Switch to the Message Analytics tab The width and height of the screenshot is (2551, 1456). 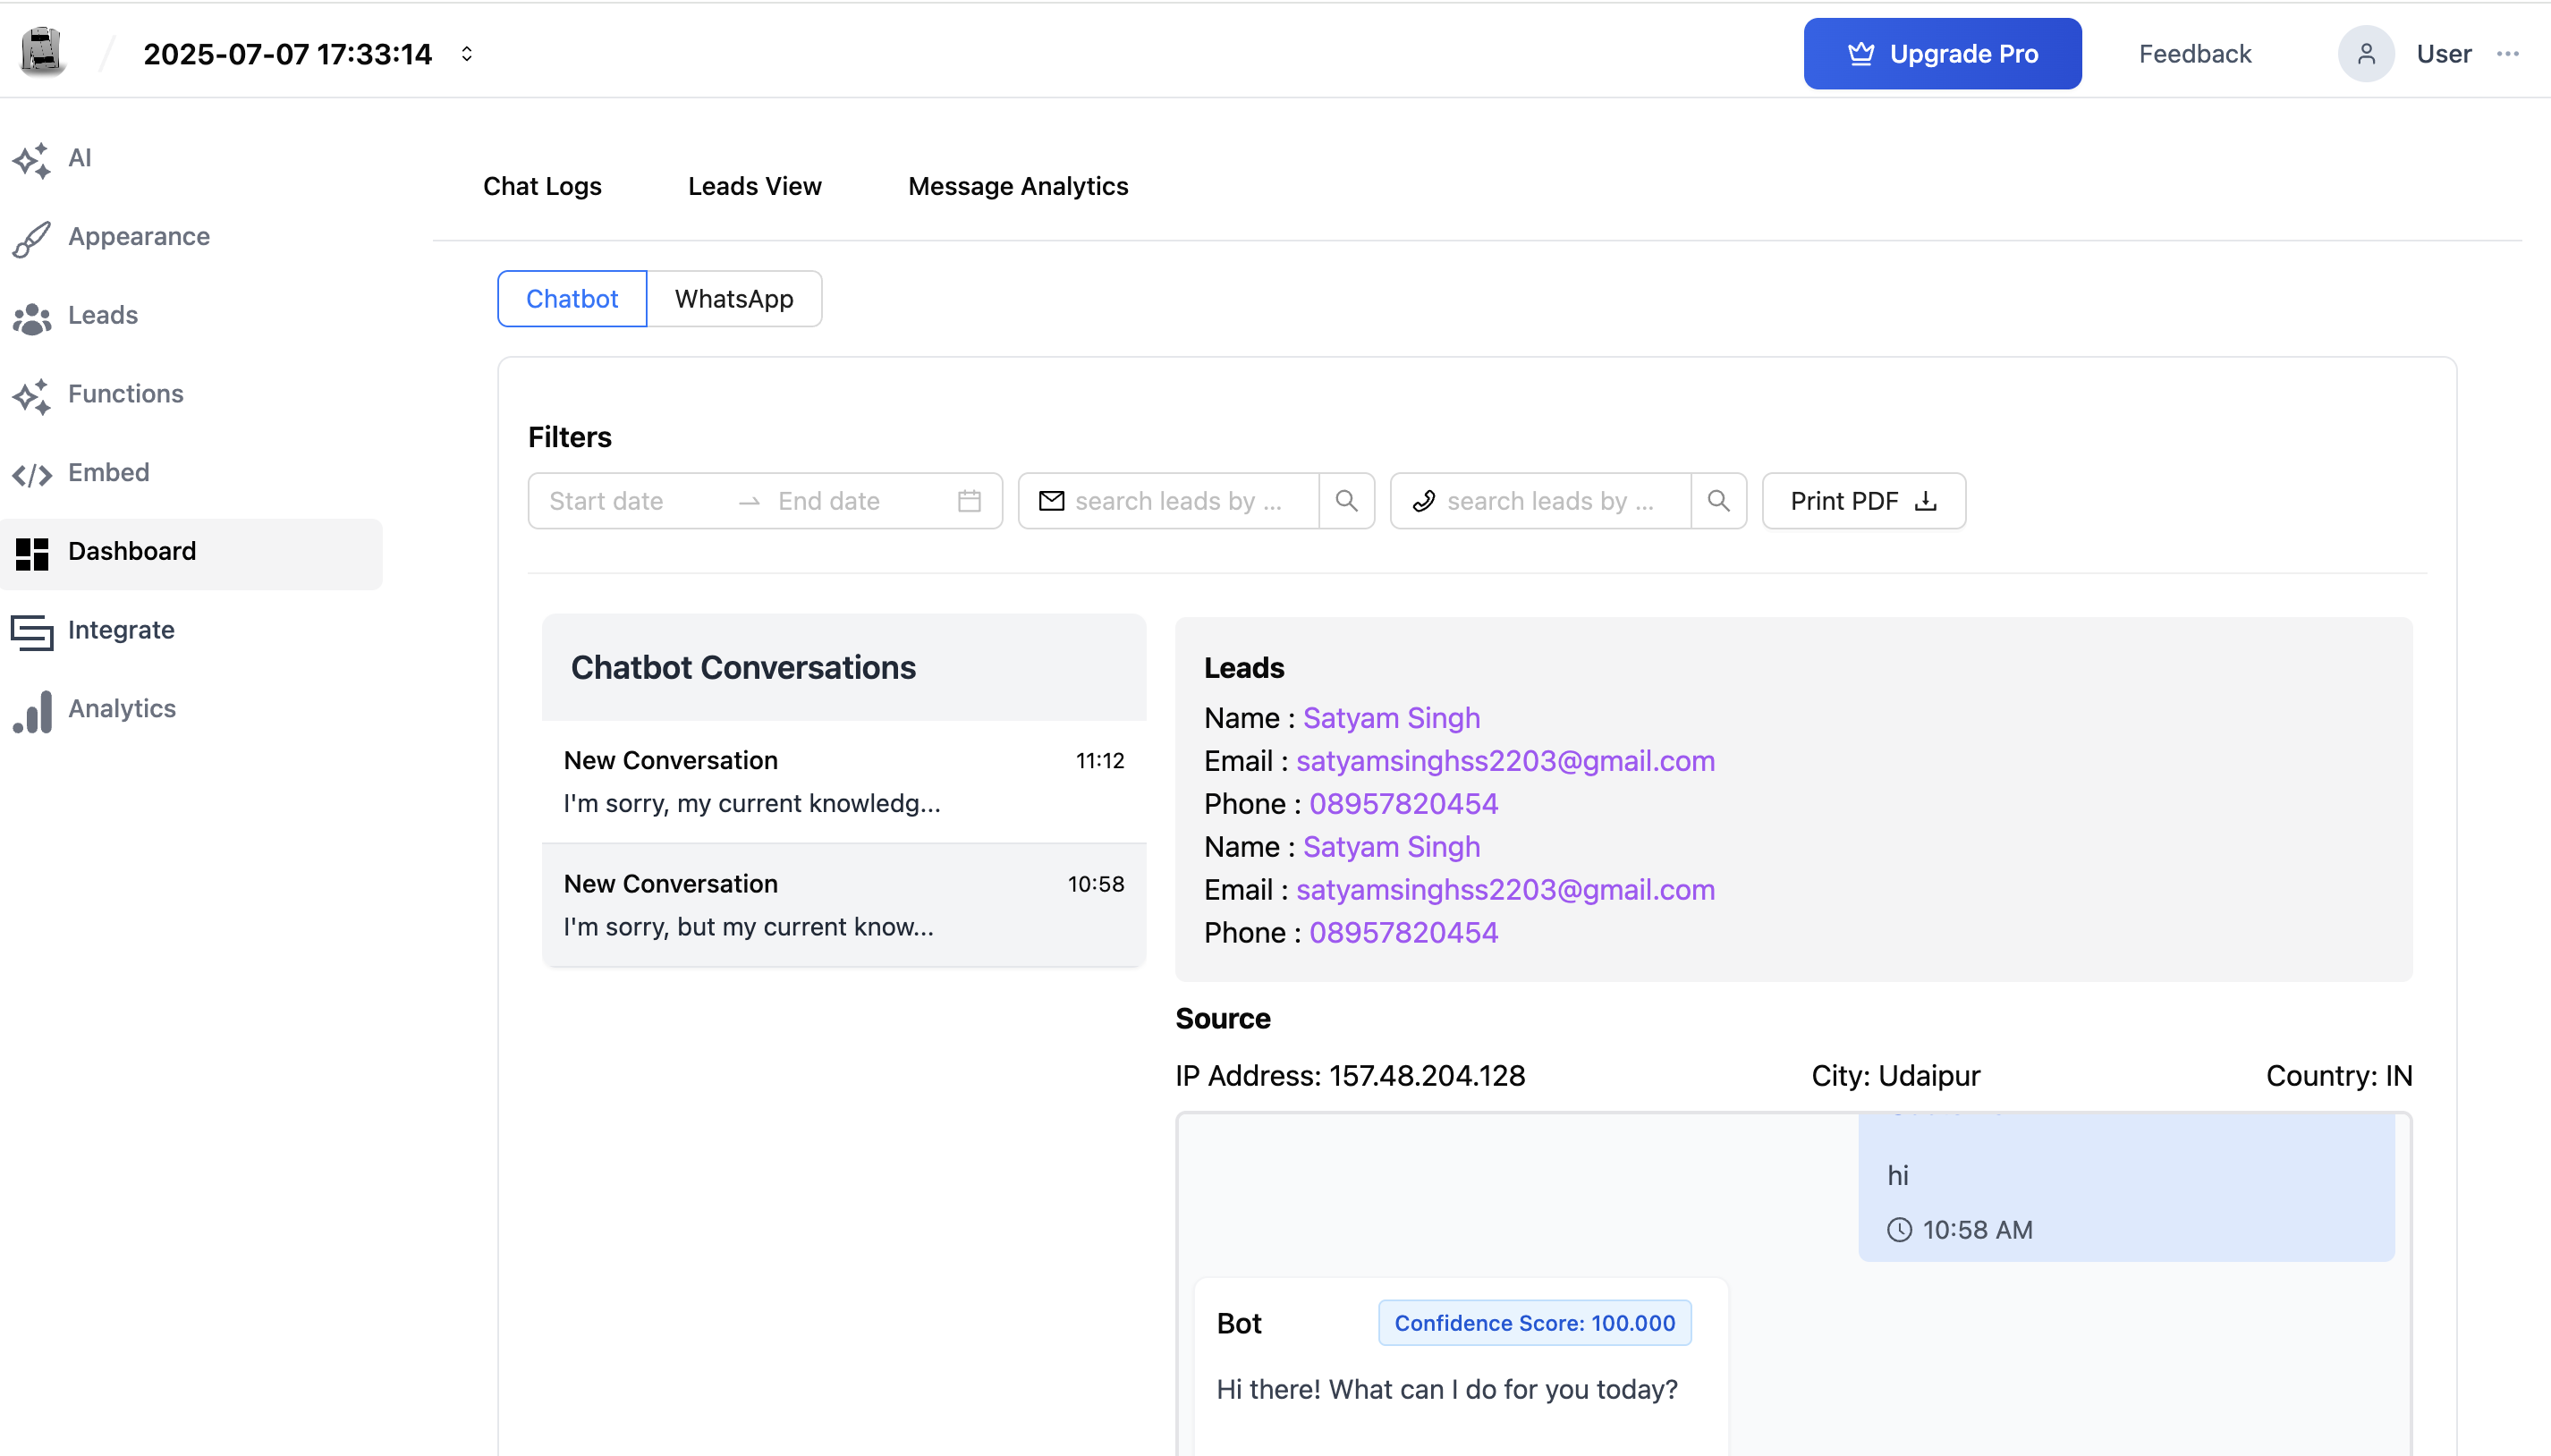[1018, 187]
